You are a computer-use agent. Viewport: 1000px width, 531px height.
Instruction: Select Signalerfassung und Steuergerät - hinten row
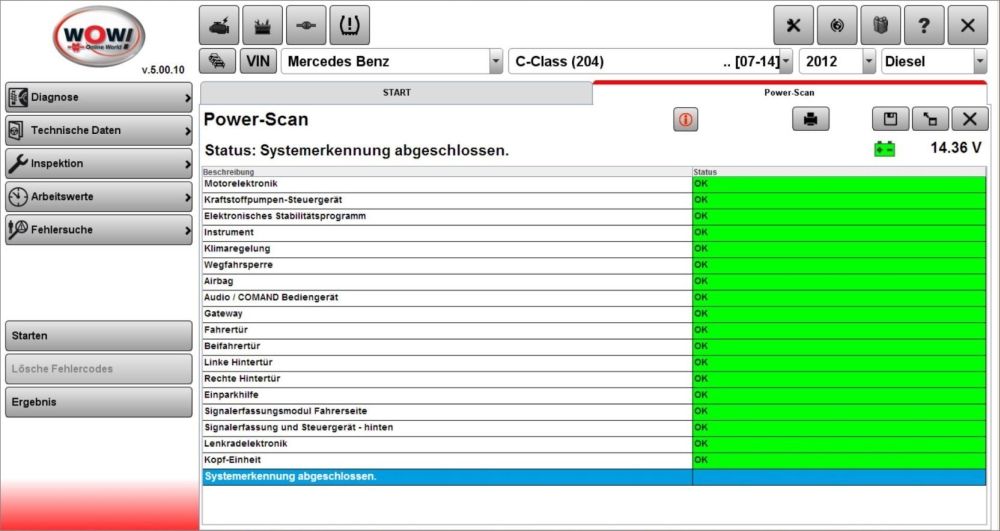point(594,428)
